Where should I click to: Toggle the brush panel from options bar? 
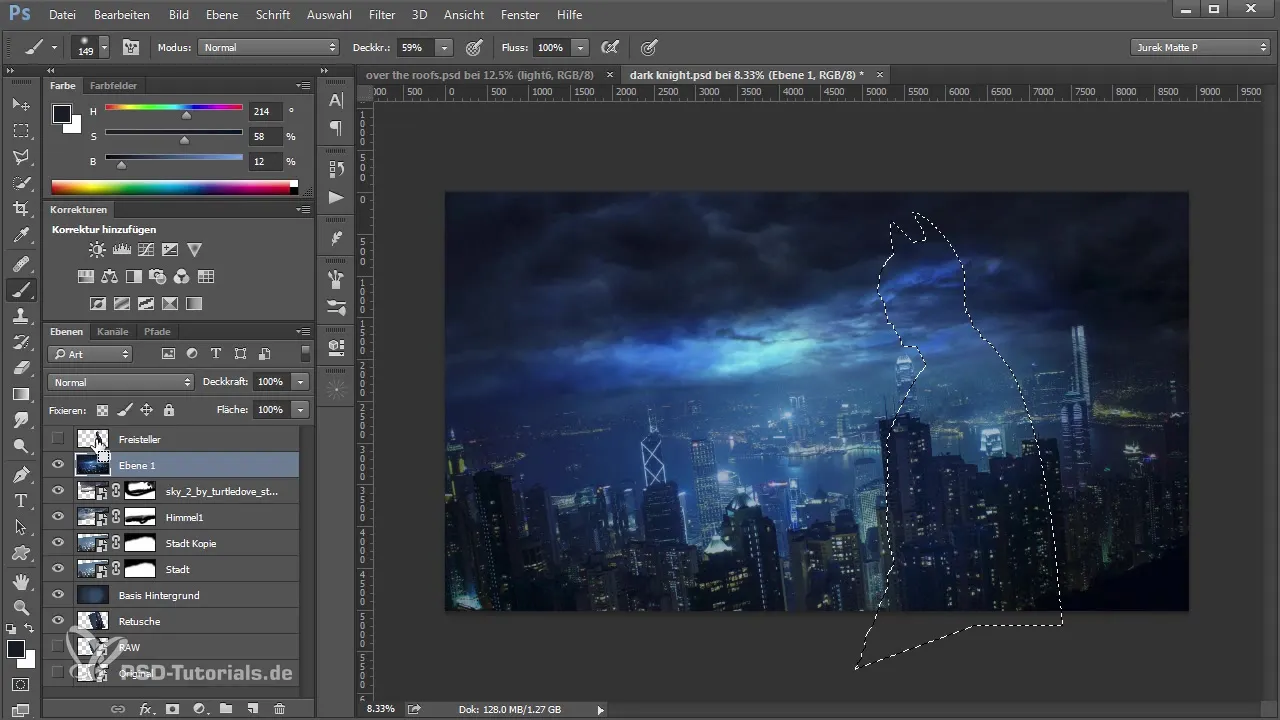coord(130,47)
